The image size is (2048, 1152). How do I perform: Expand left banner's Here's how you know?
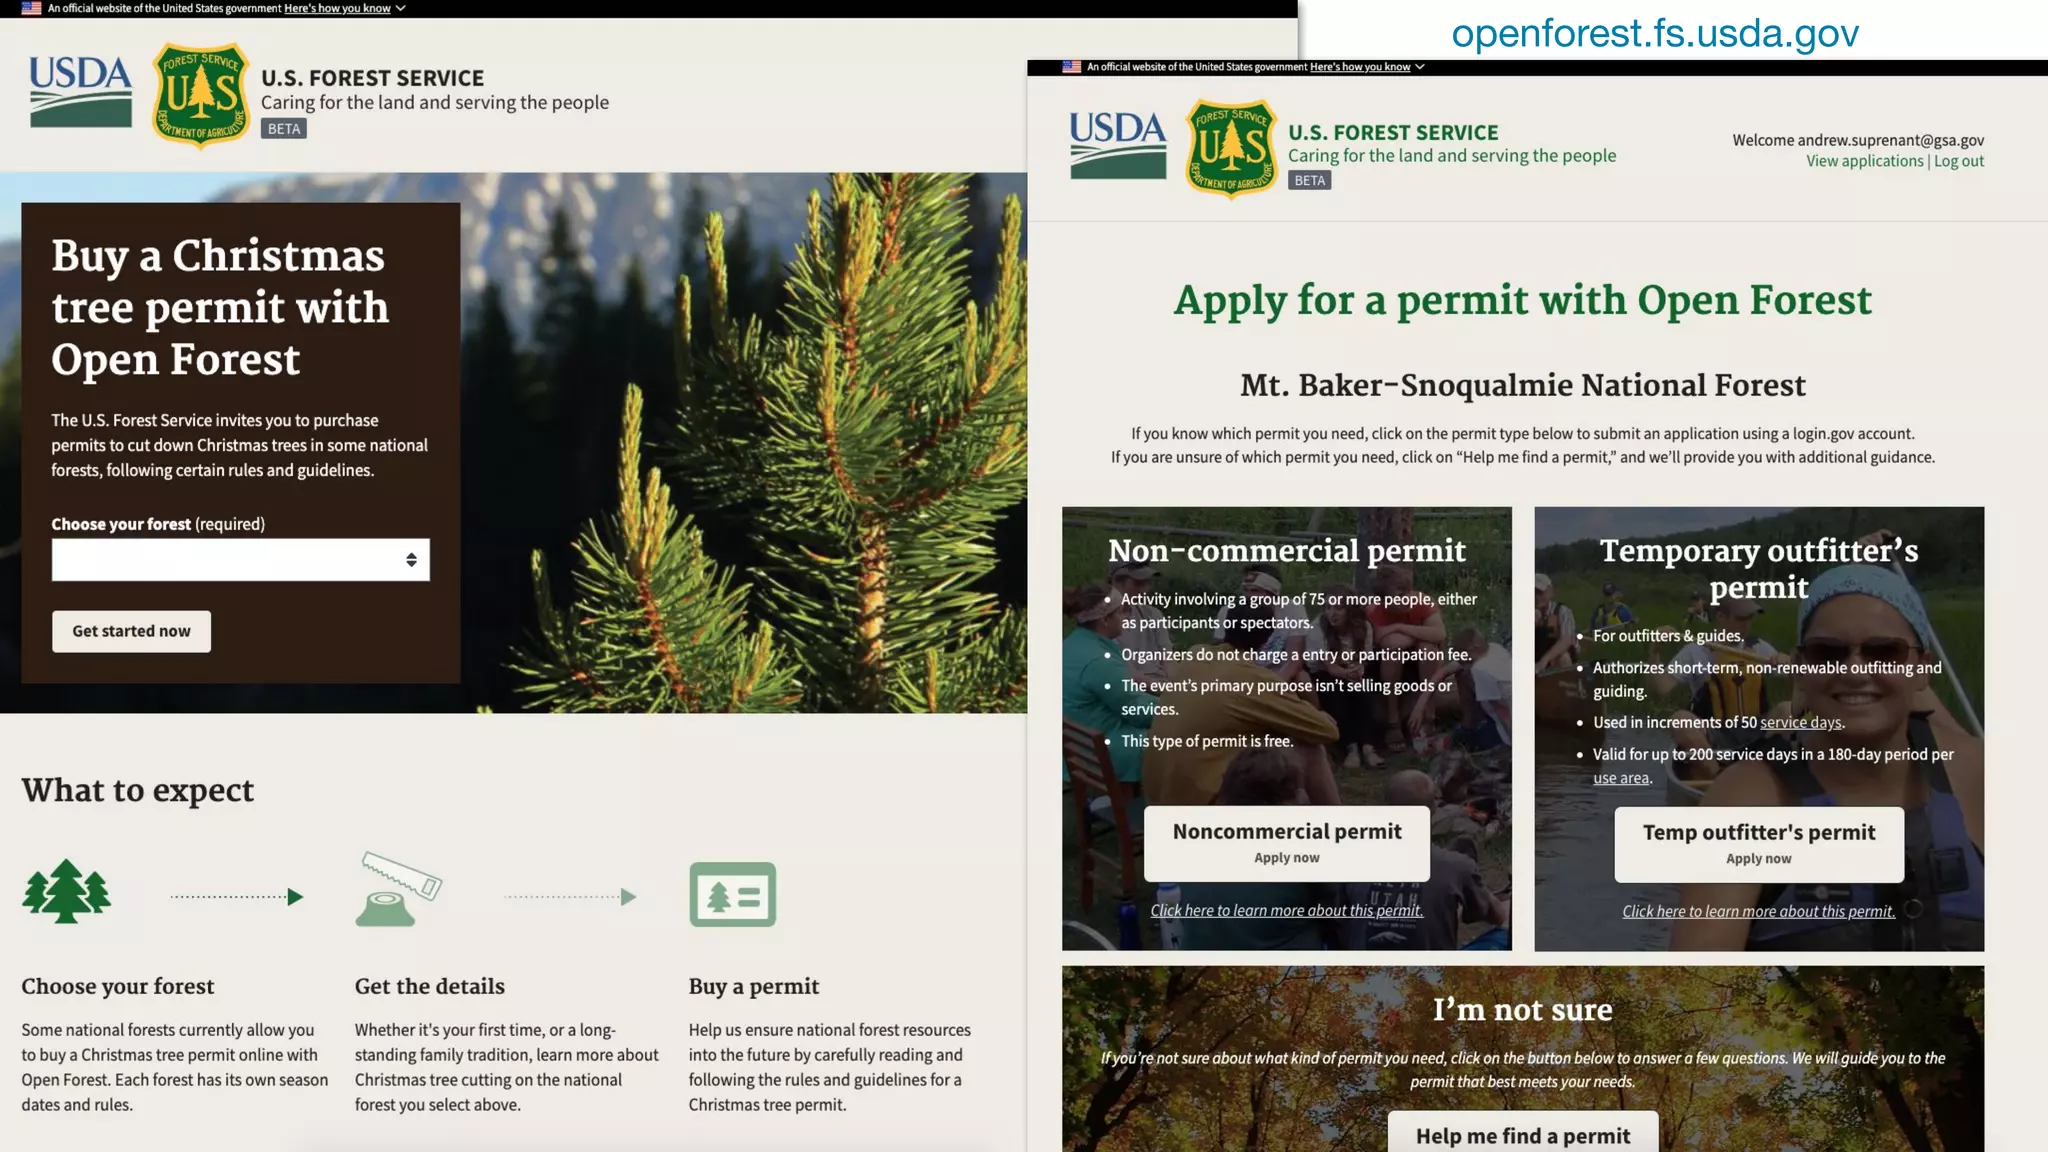click(337, 8)
